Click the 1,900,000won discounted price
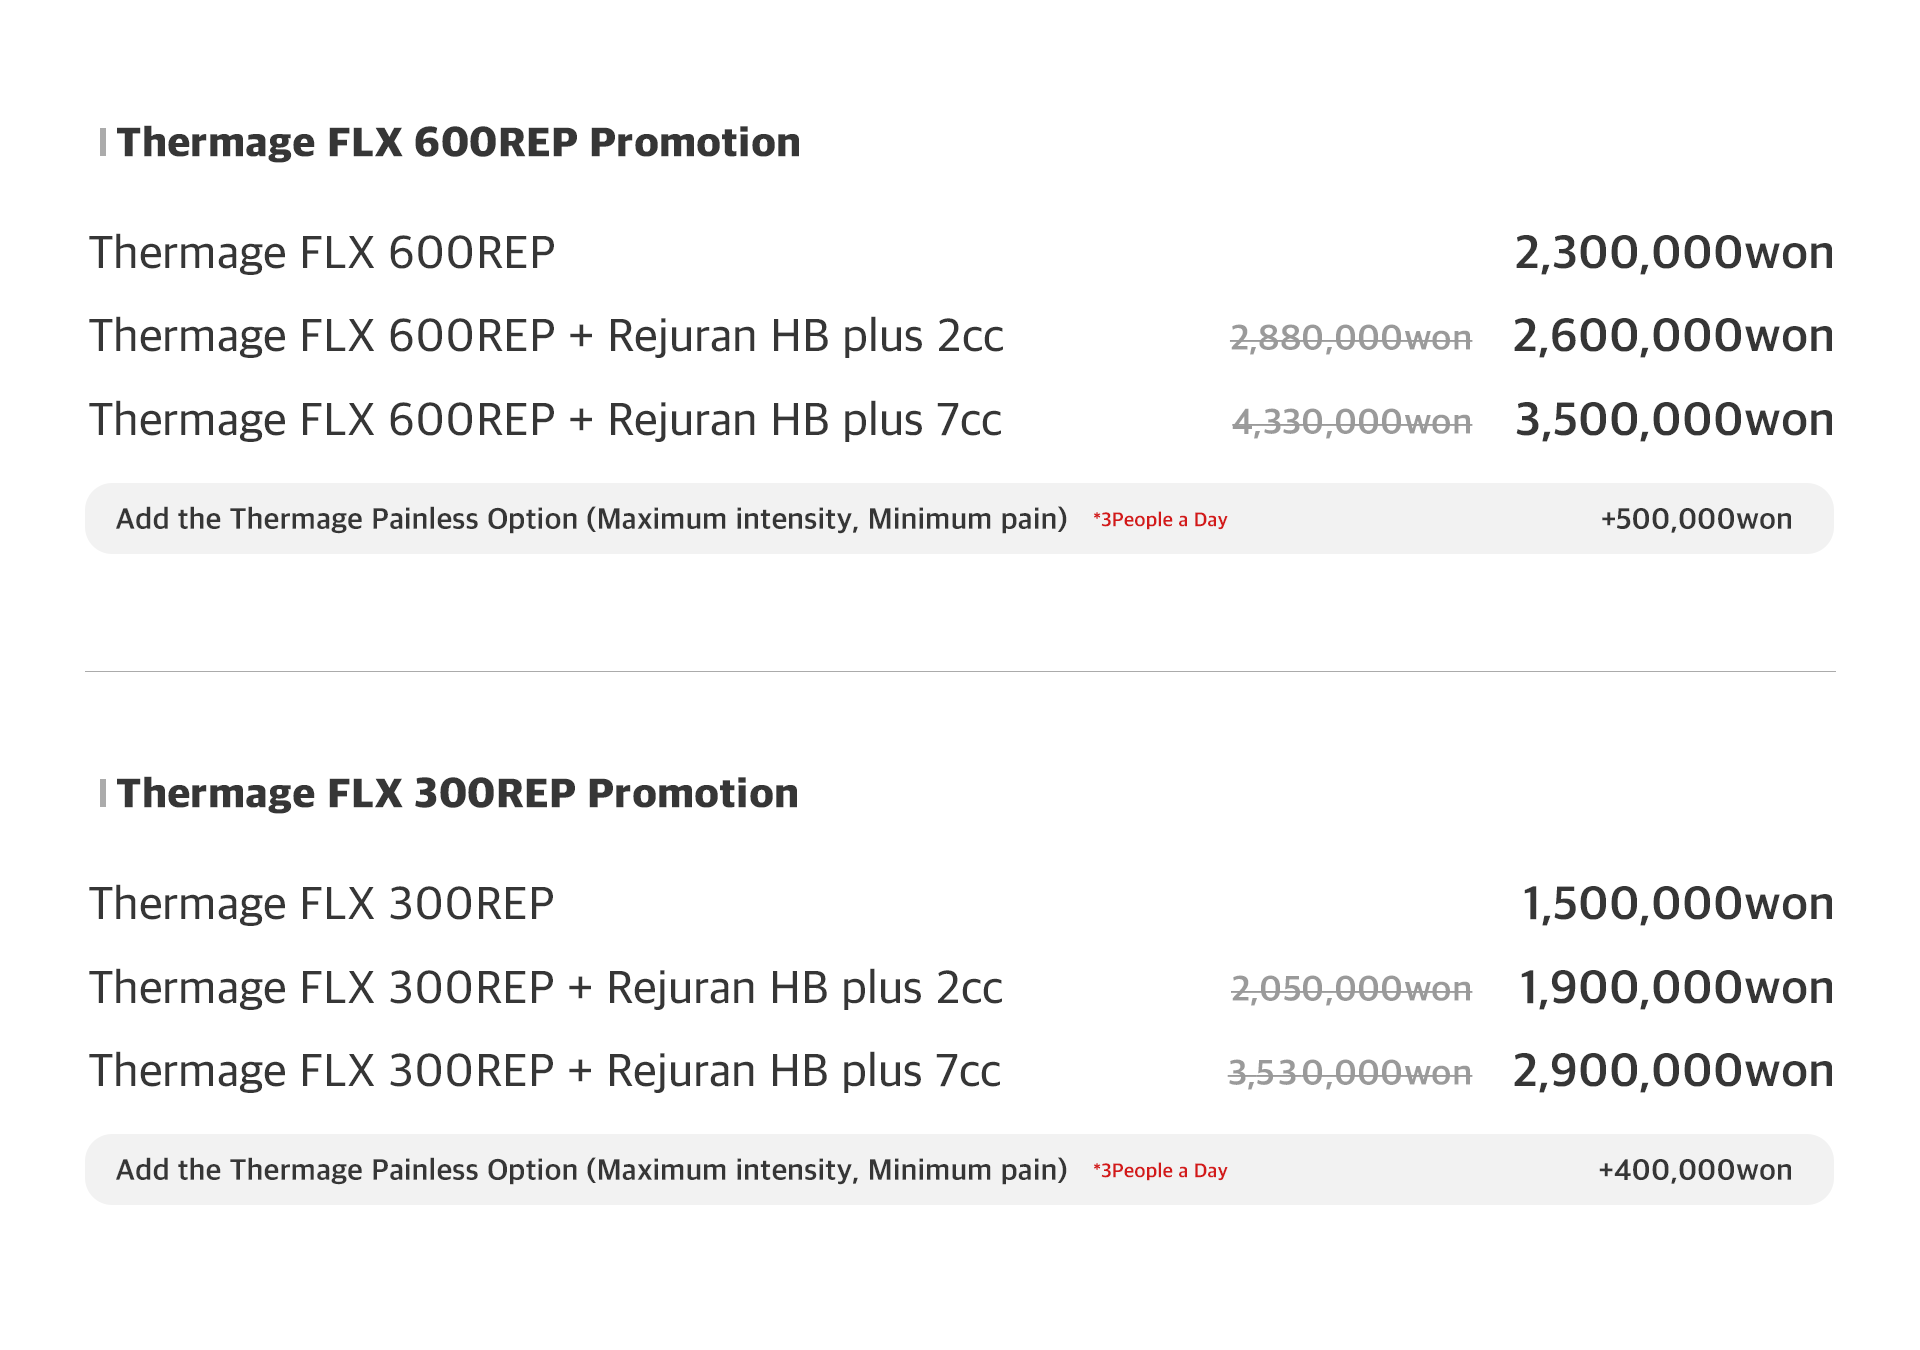 [1676, 988]
